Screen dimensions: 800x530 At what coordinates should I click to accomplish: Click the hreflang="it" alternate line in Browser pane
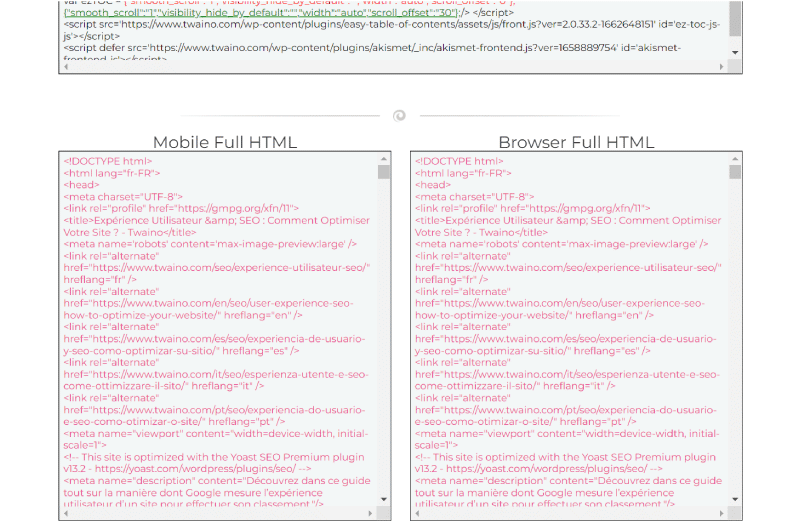pos(567,374)
